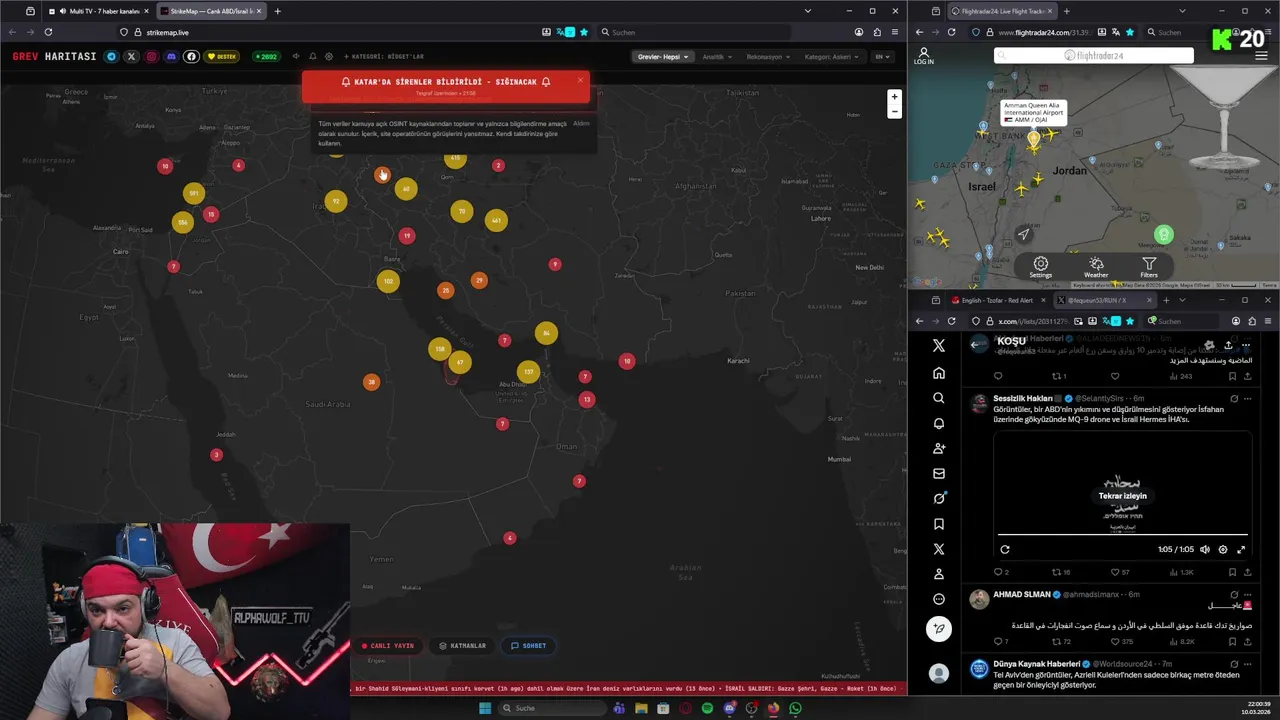Toggle sound speaker icon in StrikeMap header
The width and height of the screenshot is (1280, 720).
point(295,57)
